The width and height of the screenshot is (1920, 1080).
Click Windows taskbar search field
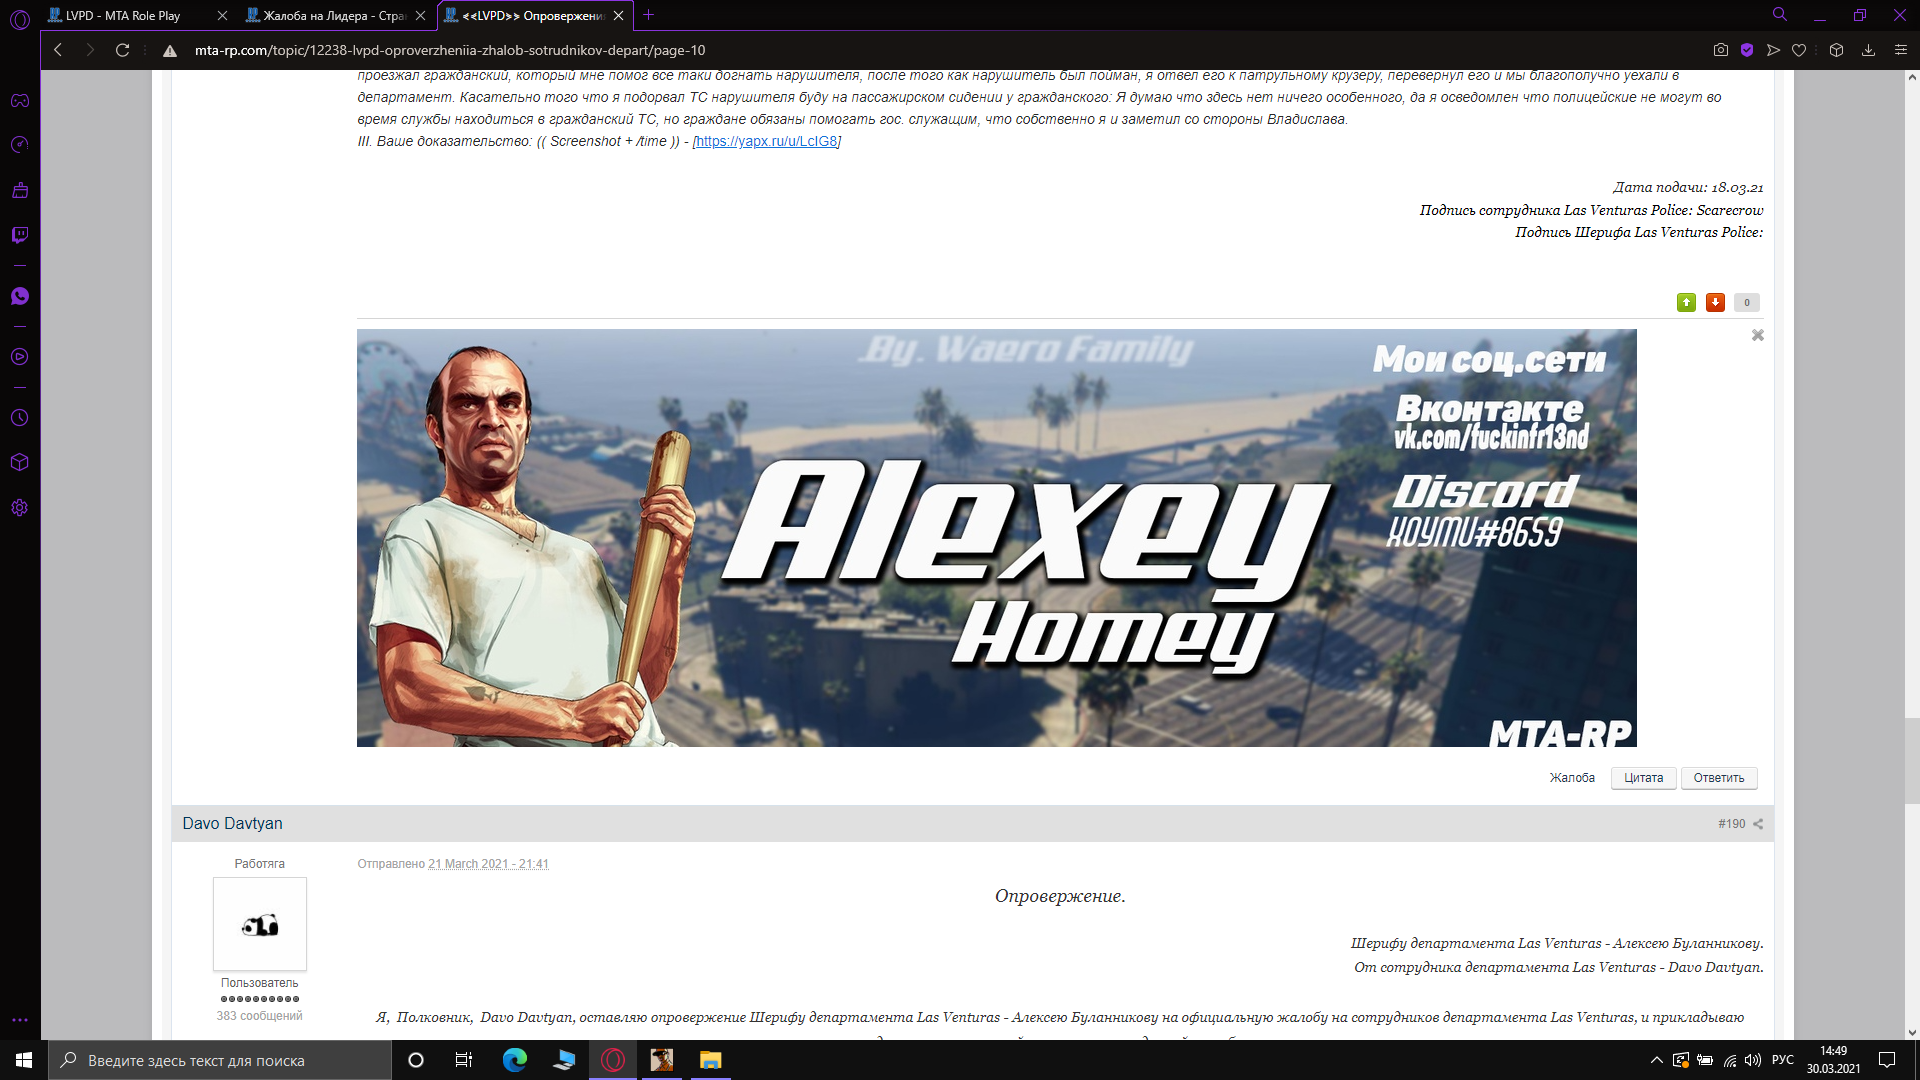coord(220,1060)
